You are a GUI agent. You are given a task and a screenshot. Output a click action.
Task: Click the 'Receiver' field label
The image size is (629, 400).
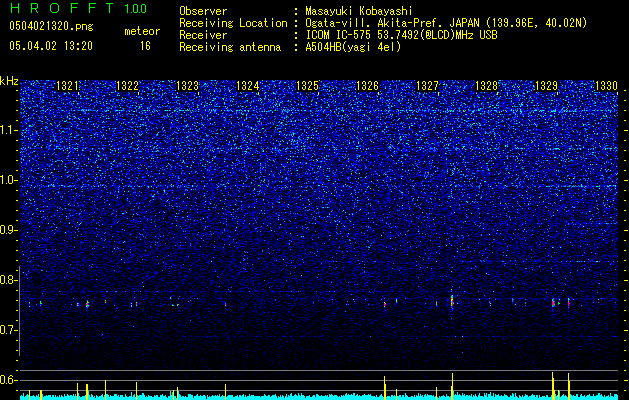203,35
